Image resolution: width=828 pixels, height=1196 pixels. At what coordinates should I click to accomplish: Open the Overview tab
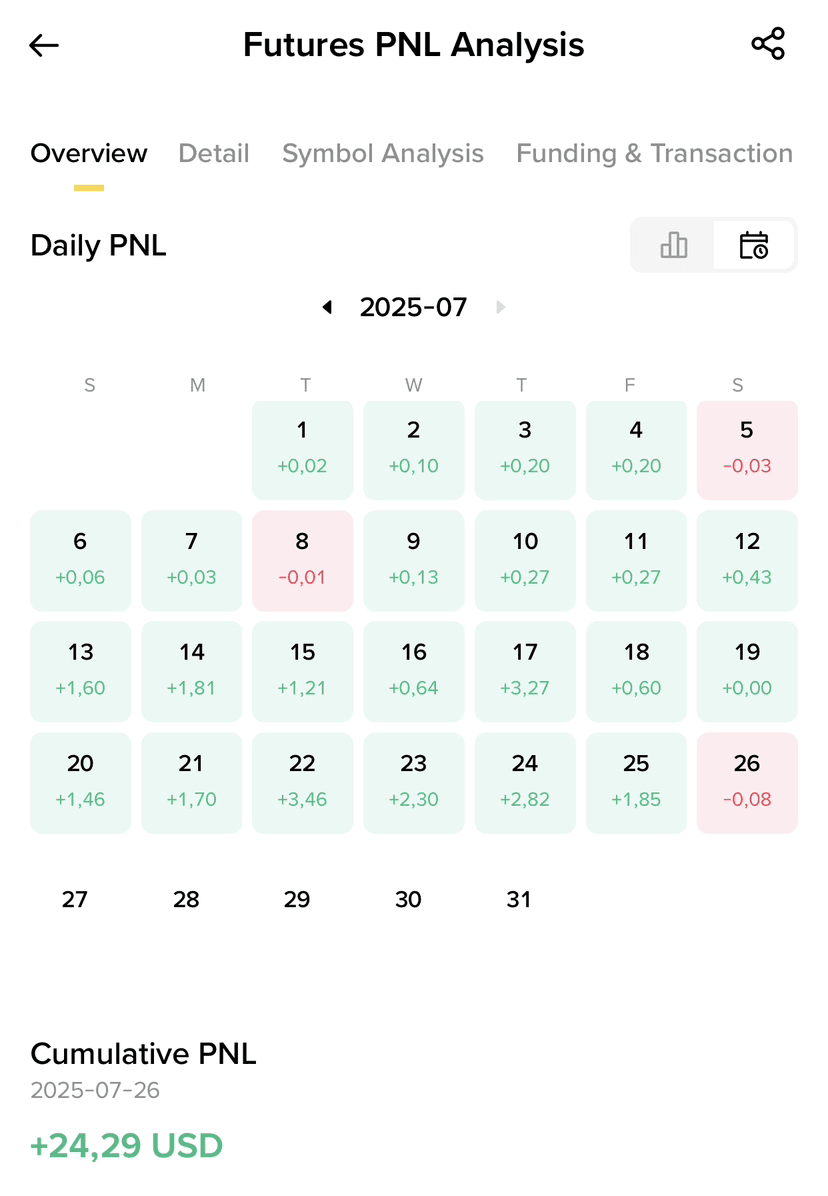tap(89, 153)
